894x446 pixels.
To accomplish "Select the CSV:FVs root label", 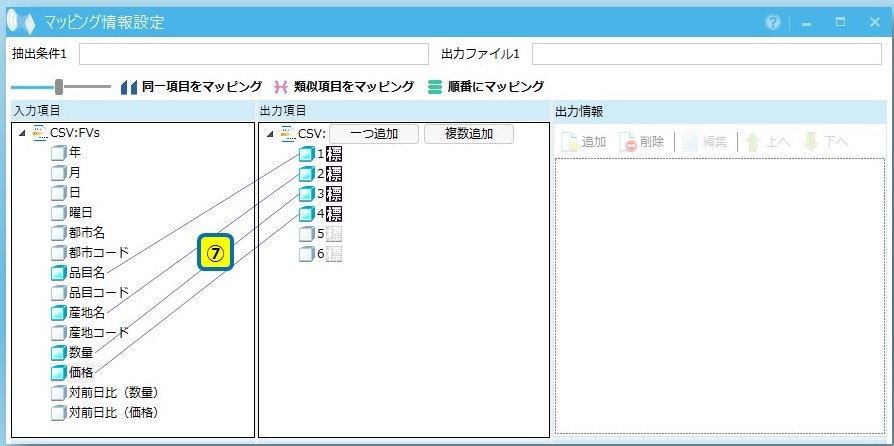I will tap(75, 133).
